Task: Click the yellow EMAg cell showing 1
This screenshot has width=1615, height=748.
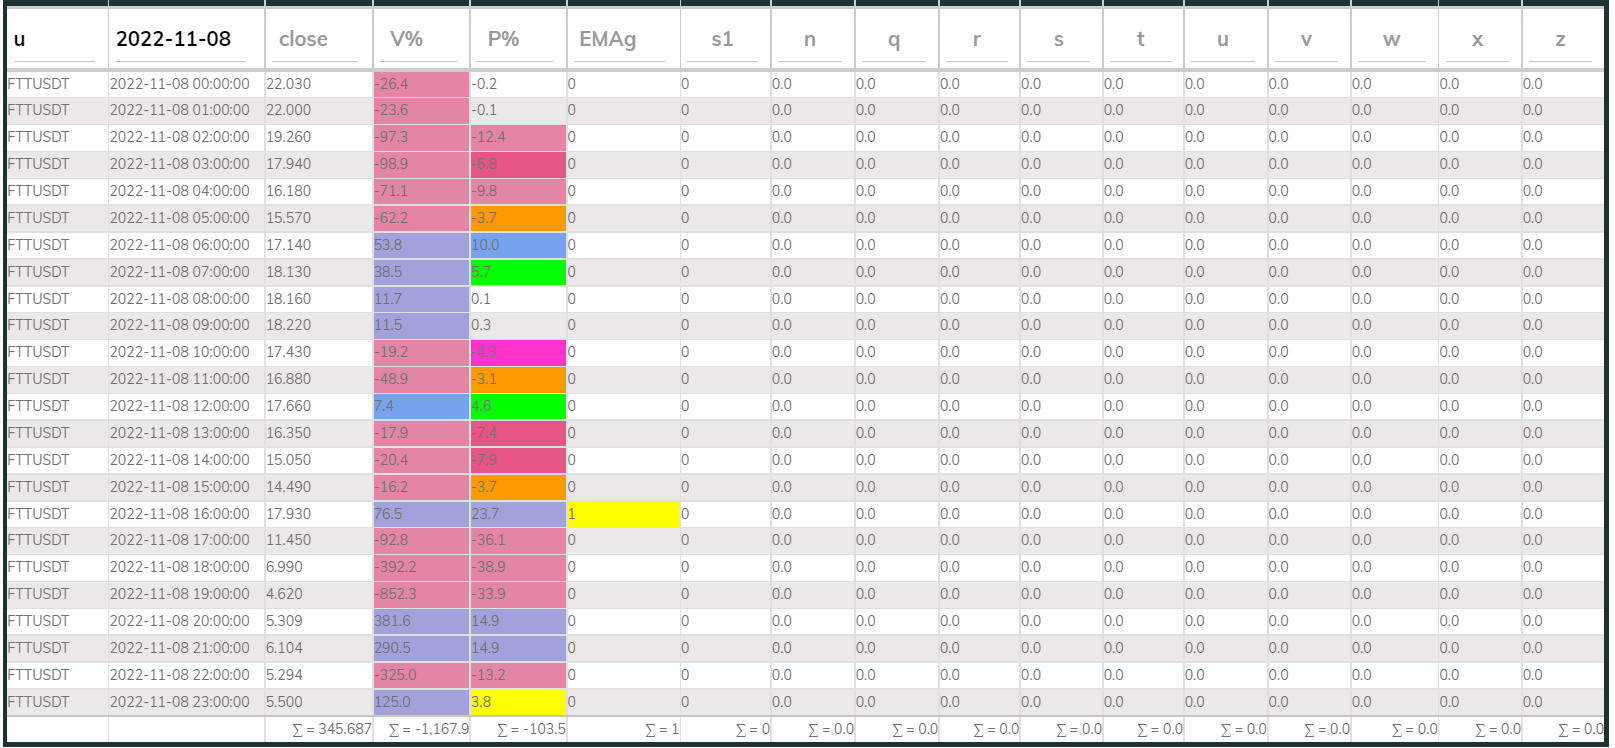Action: [623, 514]
